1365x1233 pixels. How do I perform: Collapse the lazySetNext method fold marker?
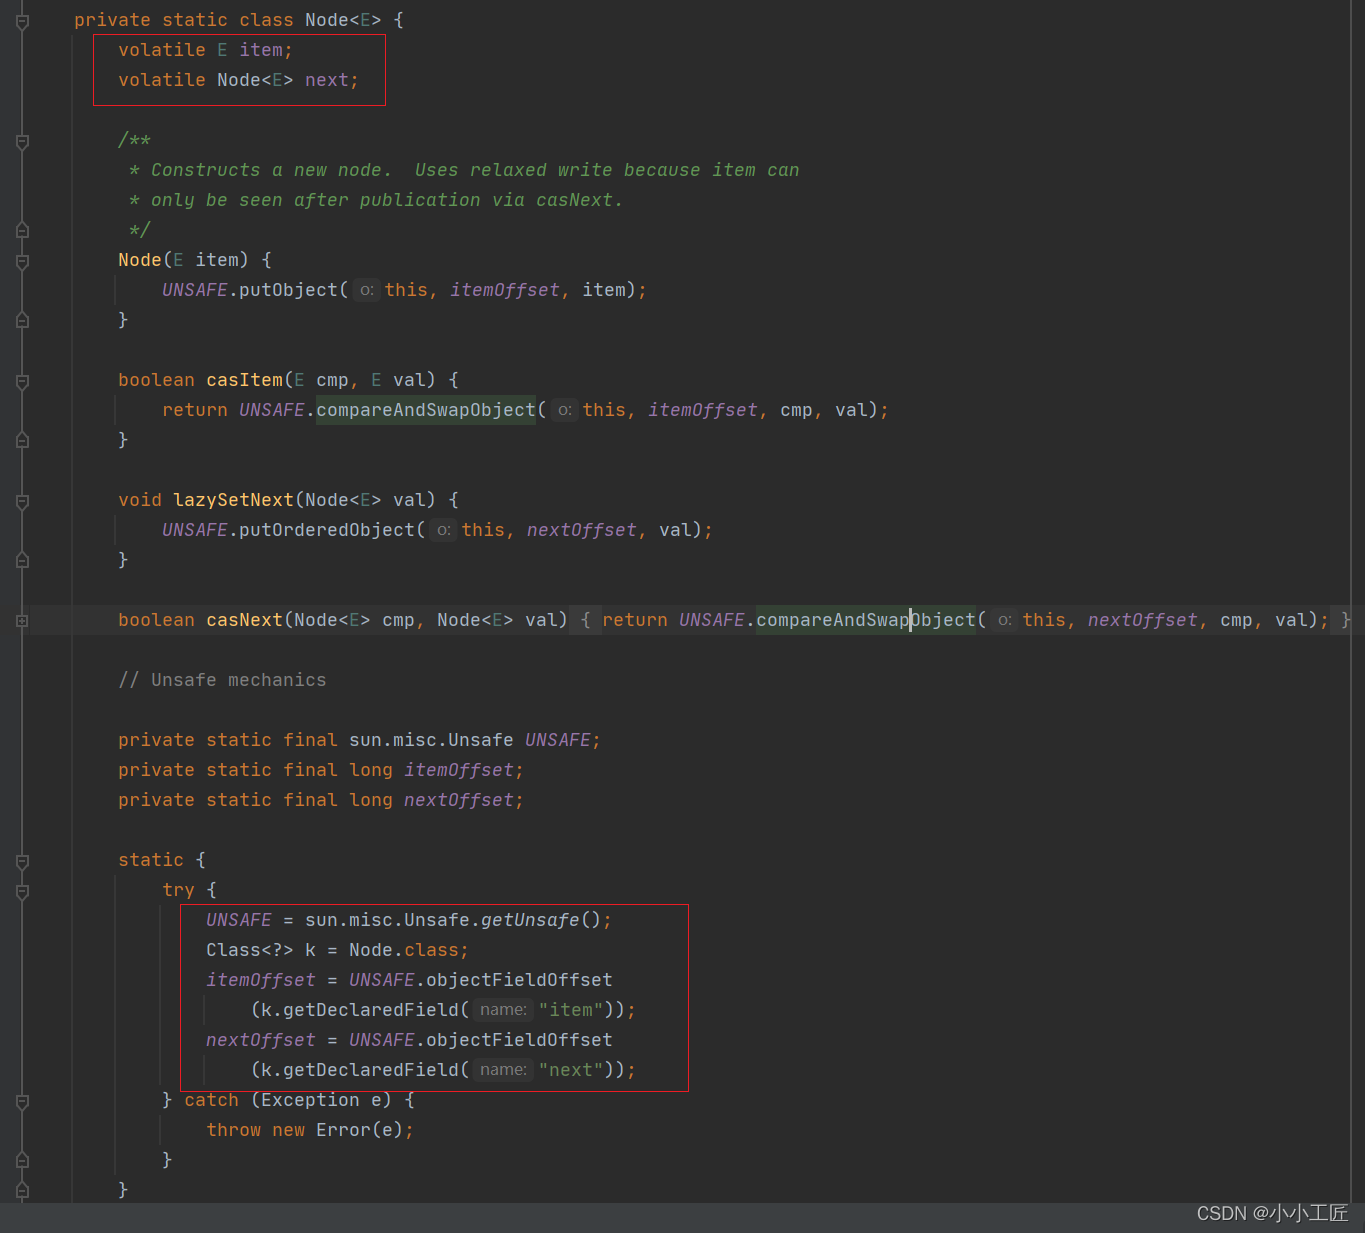coord(22,501)
